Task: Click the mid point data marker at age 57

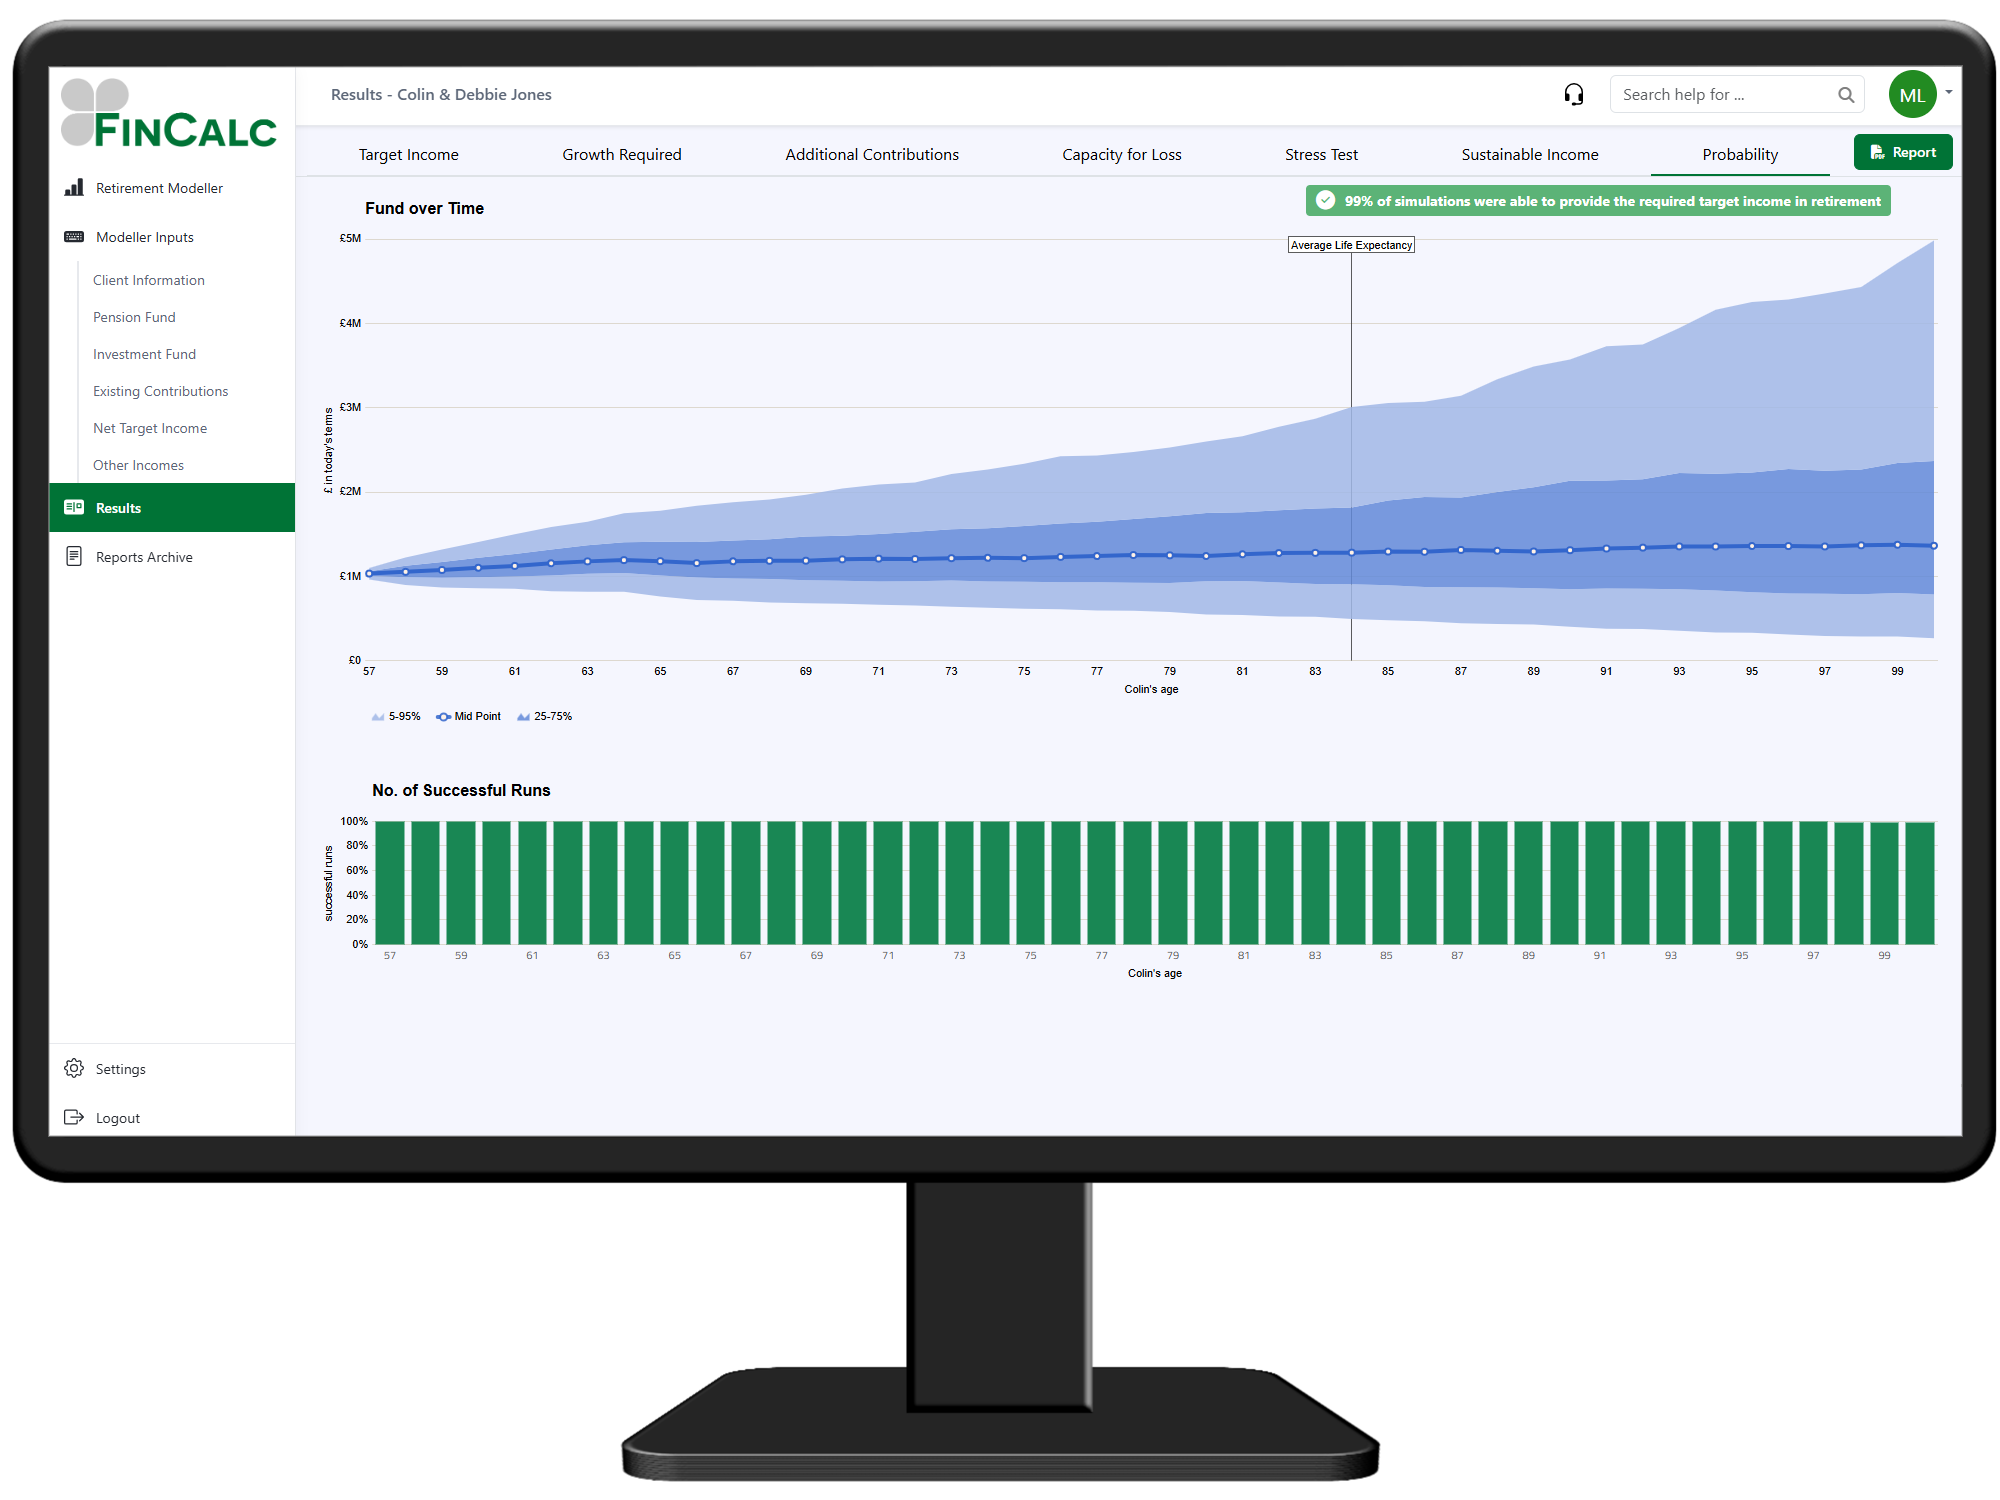Action: click(x=369, y=574)
